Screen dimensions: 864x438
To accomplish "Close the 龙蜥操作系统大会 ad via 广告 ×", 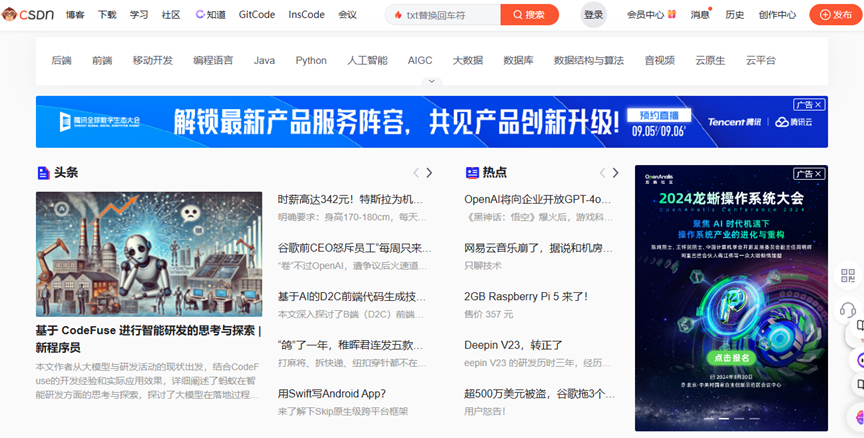I will coord(809,174).
